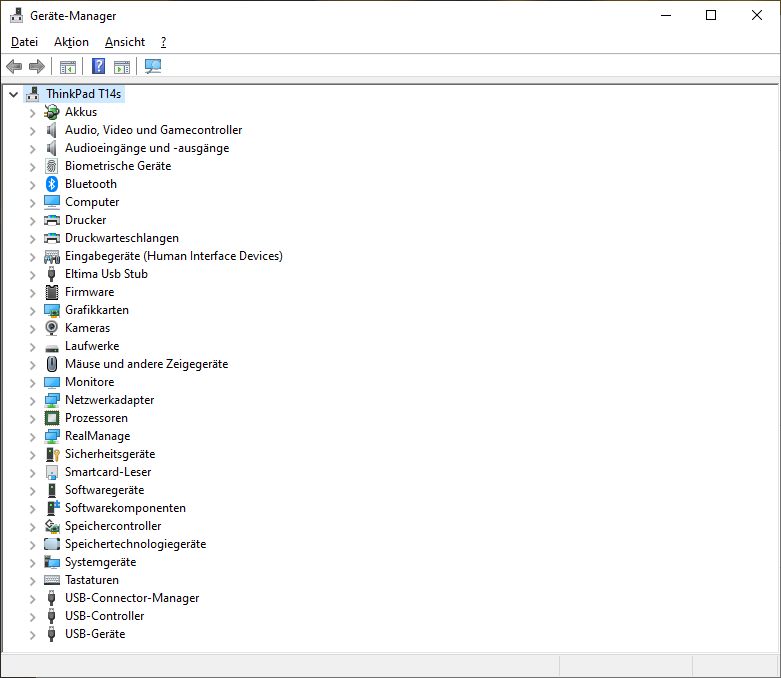Select the Bluetooth entry text
The image size is (781, 678).
(x=91, y=184)
